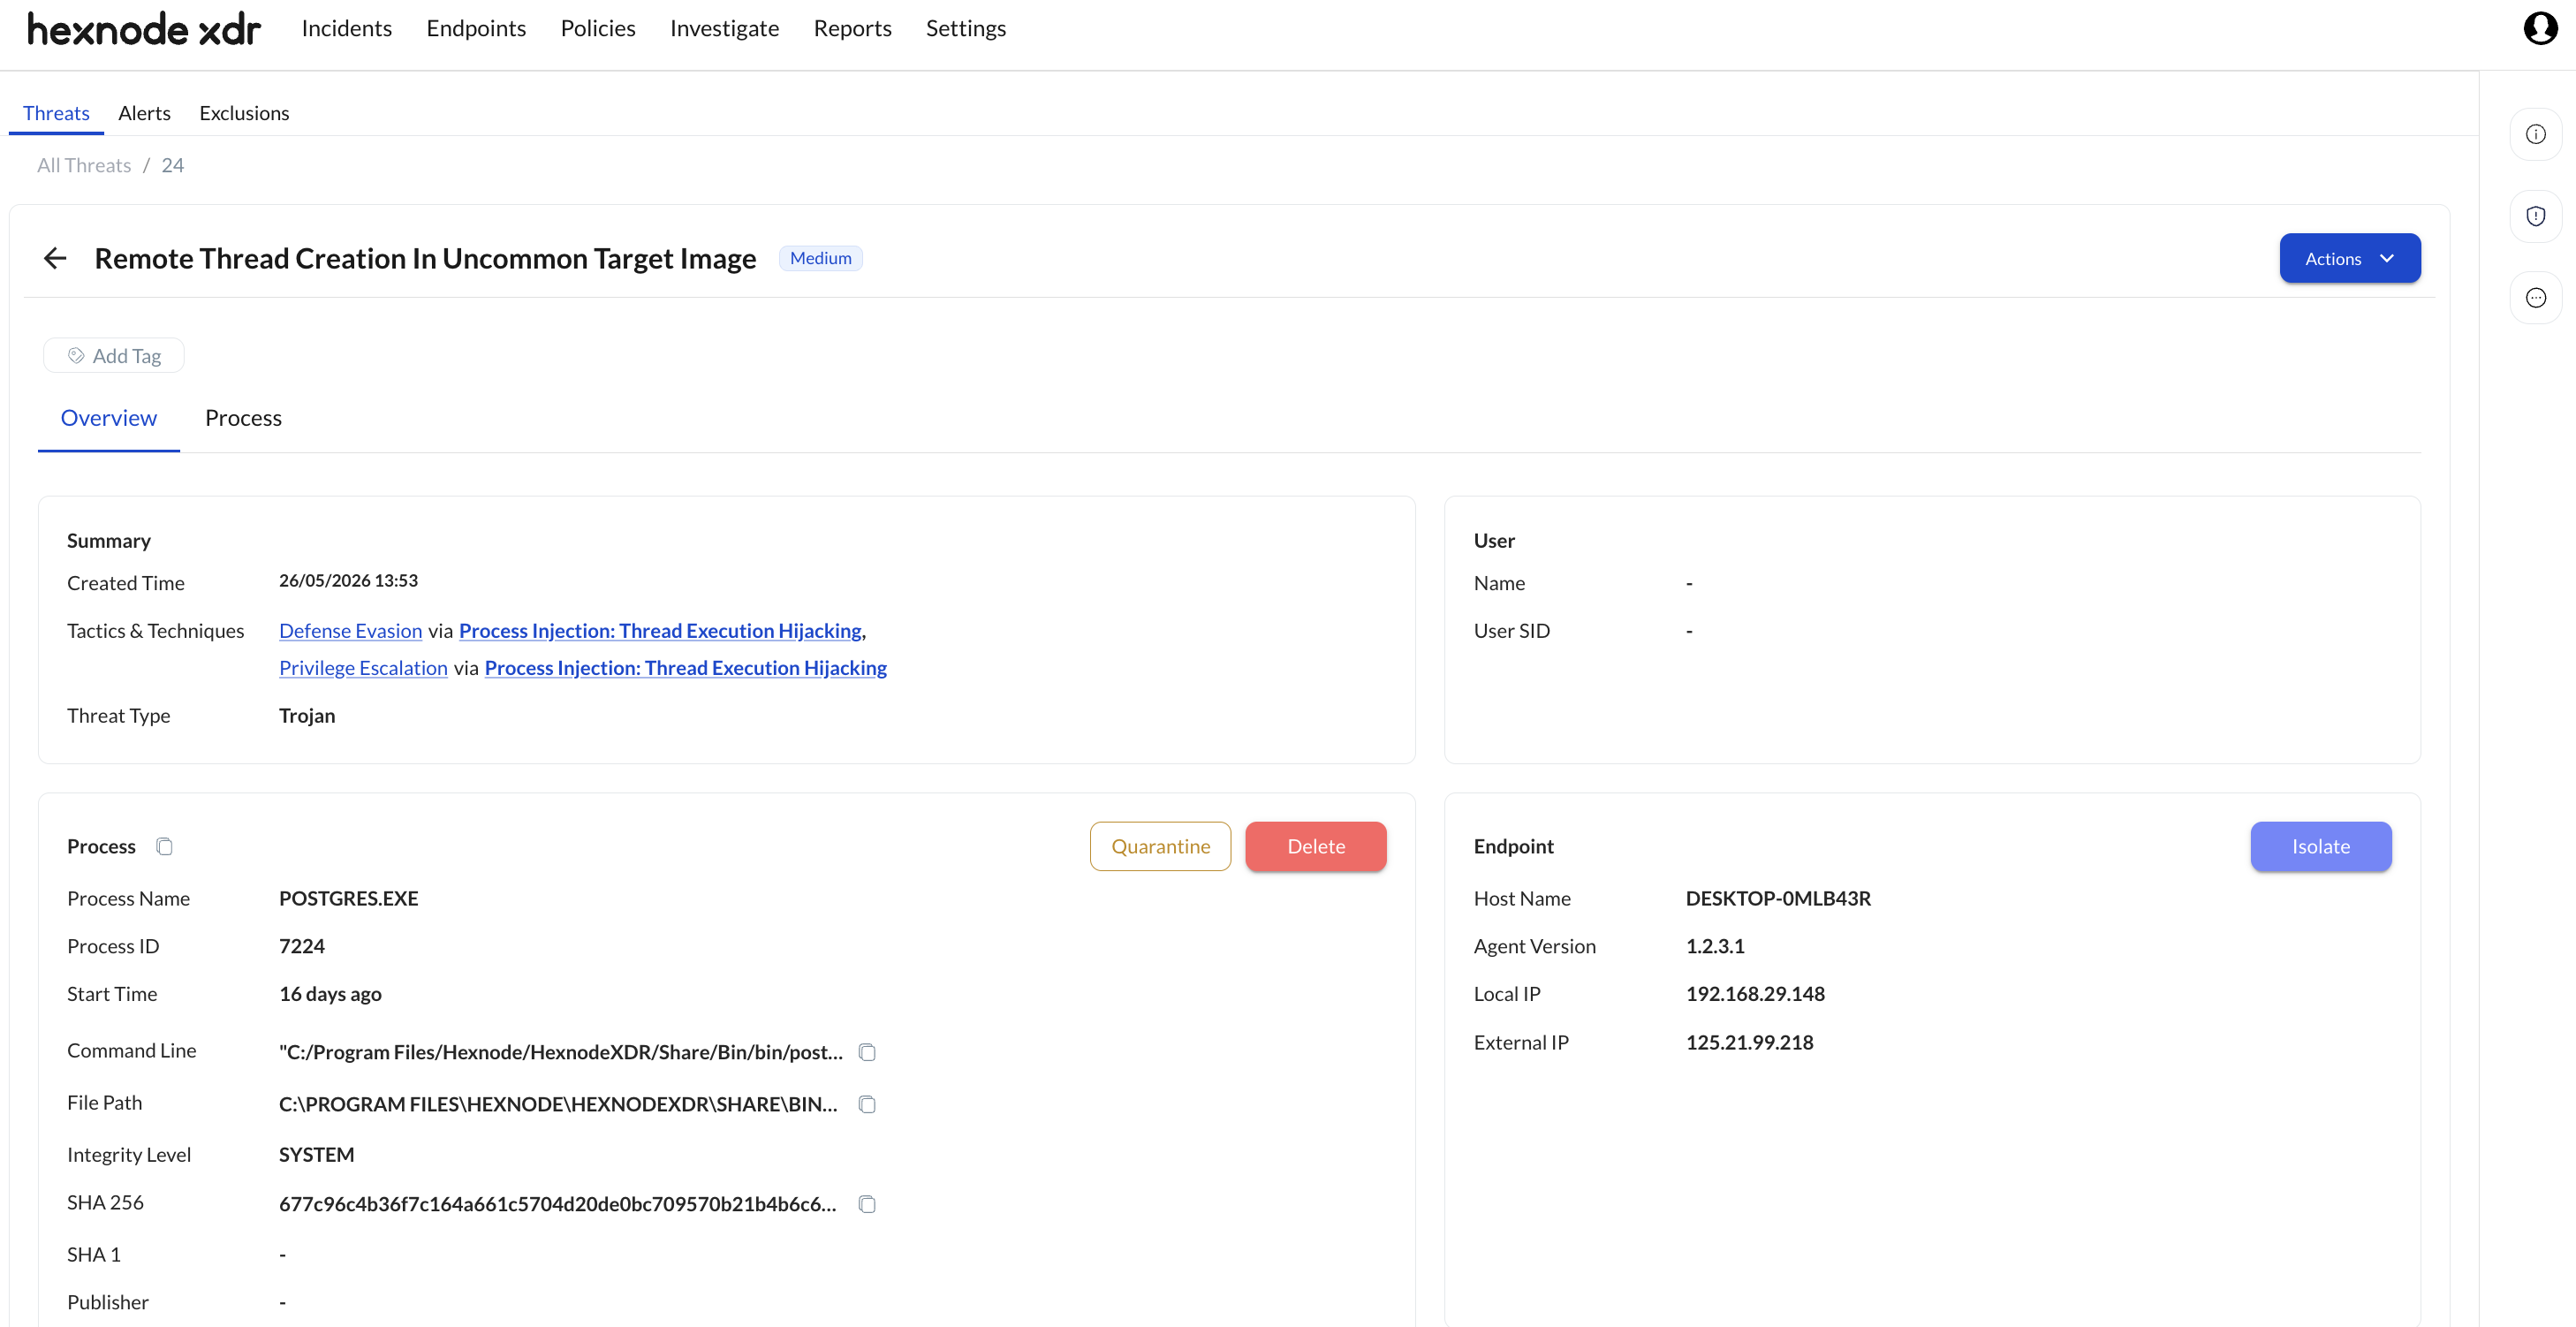2576x1327 pixels.
Task: Click the red Delete button
Action: (x=1315, y=846)
